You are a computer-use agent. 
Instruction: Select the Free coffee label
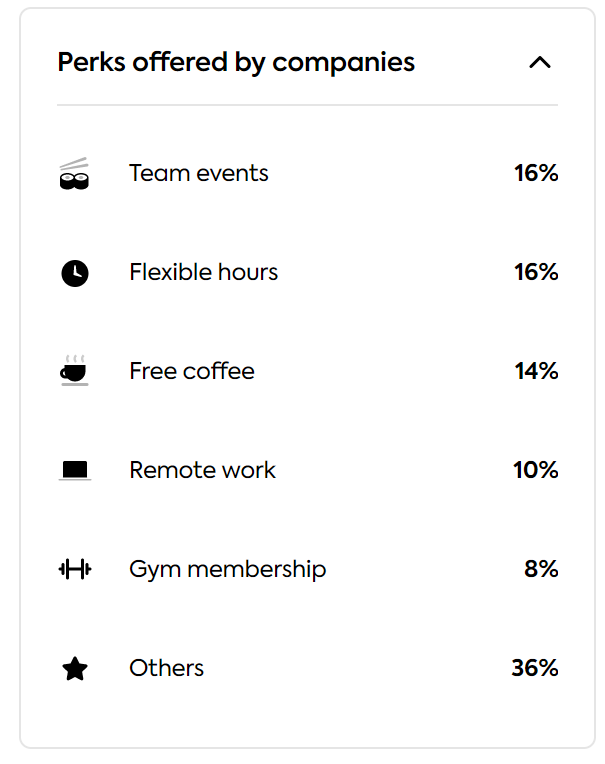point(192,371)
